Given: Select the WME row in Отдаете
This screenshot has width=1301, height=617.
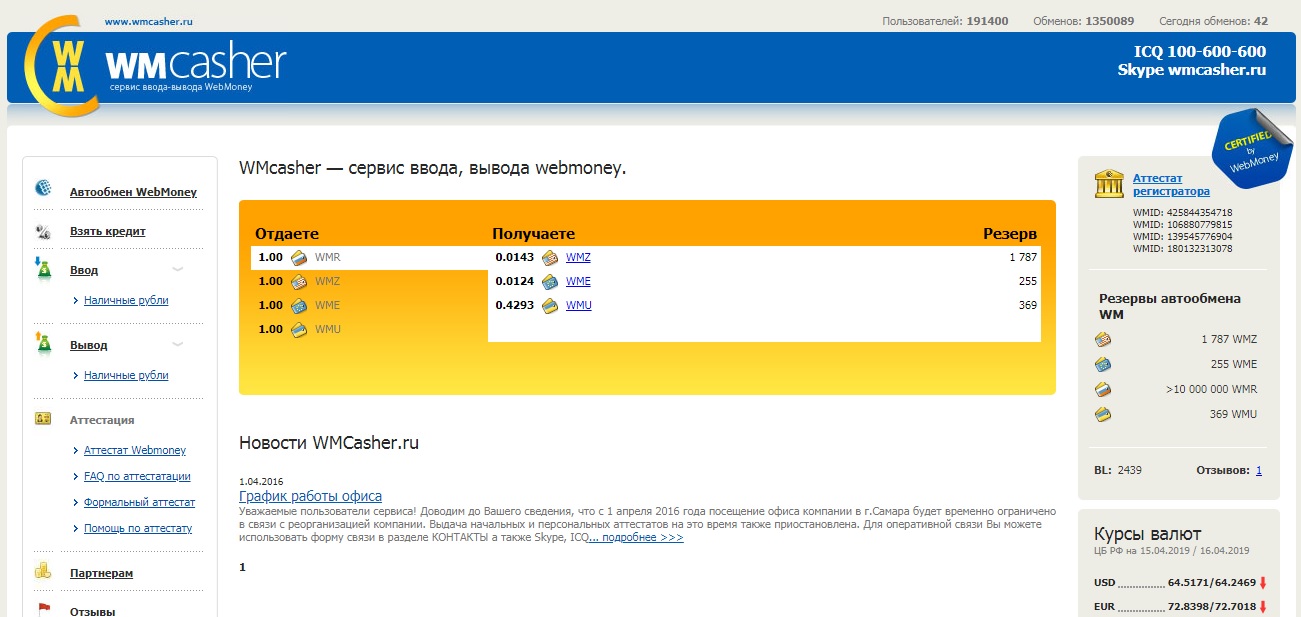Looking at the screenshot, I should (x=369, y=305).
